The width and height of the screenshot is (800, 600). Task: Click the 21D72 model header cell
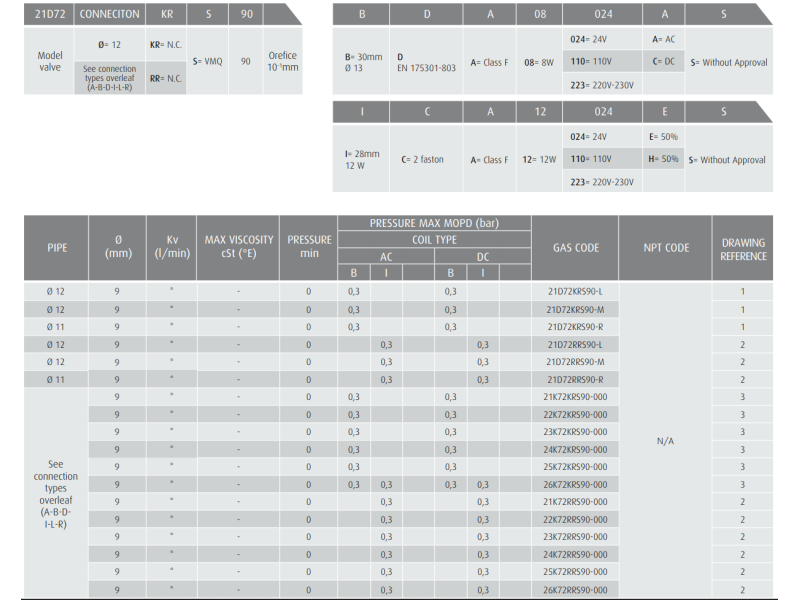point(49,14)
